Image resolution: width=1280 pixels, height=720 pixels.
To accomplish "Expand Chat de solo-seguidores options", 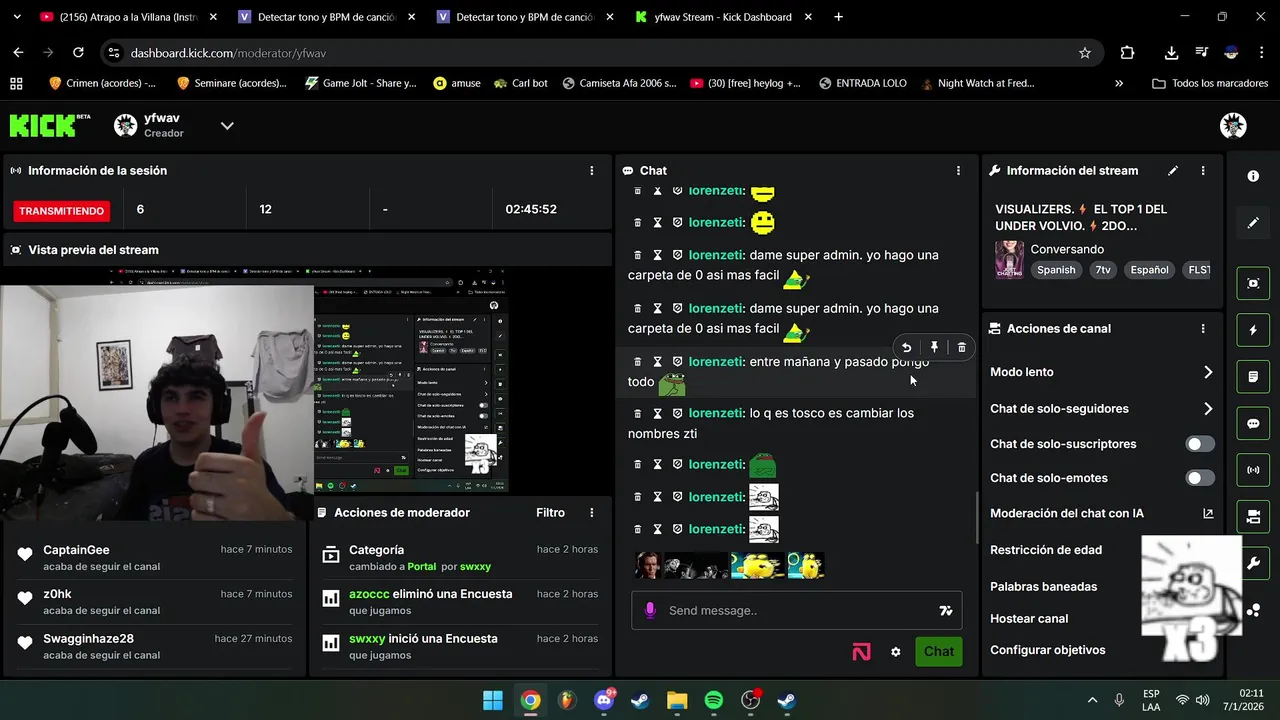I will pyautogui.click(x=1208, y=409).
